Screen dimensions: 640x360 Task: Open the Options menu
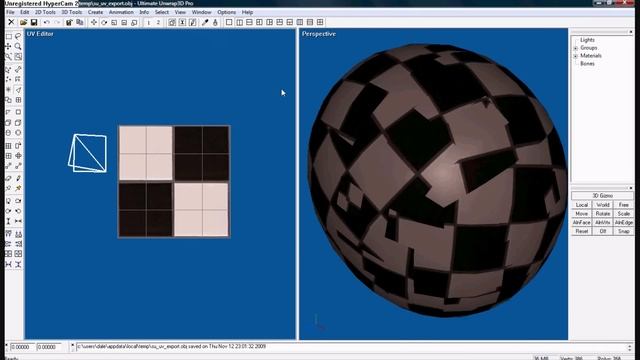[x=227, y=12]
